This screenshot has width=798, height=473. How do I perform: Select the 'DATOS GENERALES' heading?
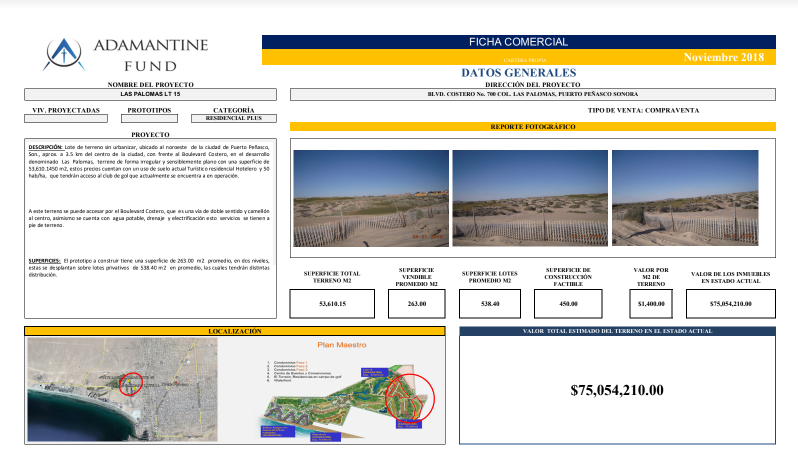519,73
